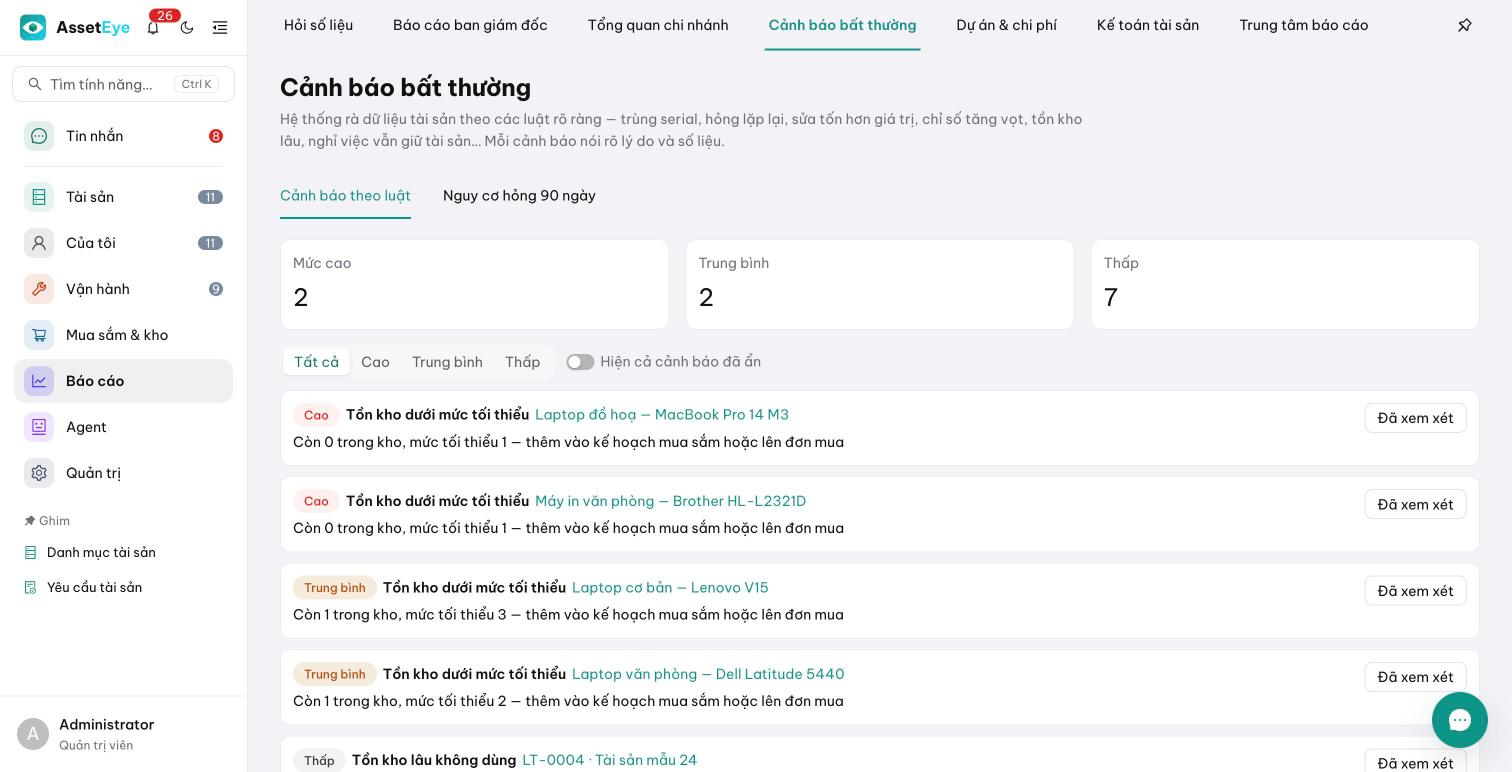Open Báo cáo ban giám đốc tab

coord(470,25)
